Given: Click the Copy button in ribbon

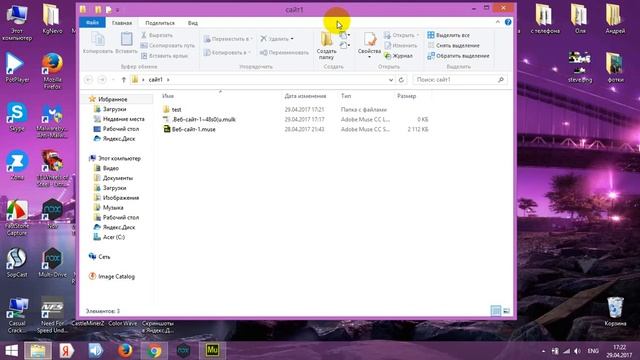Looking at the screenshot, I should pyautogui.click(x=98, y=43).
